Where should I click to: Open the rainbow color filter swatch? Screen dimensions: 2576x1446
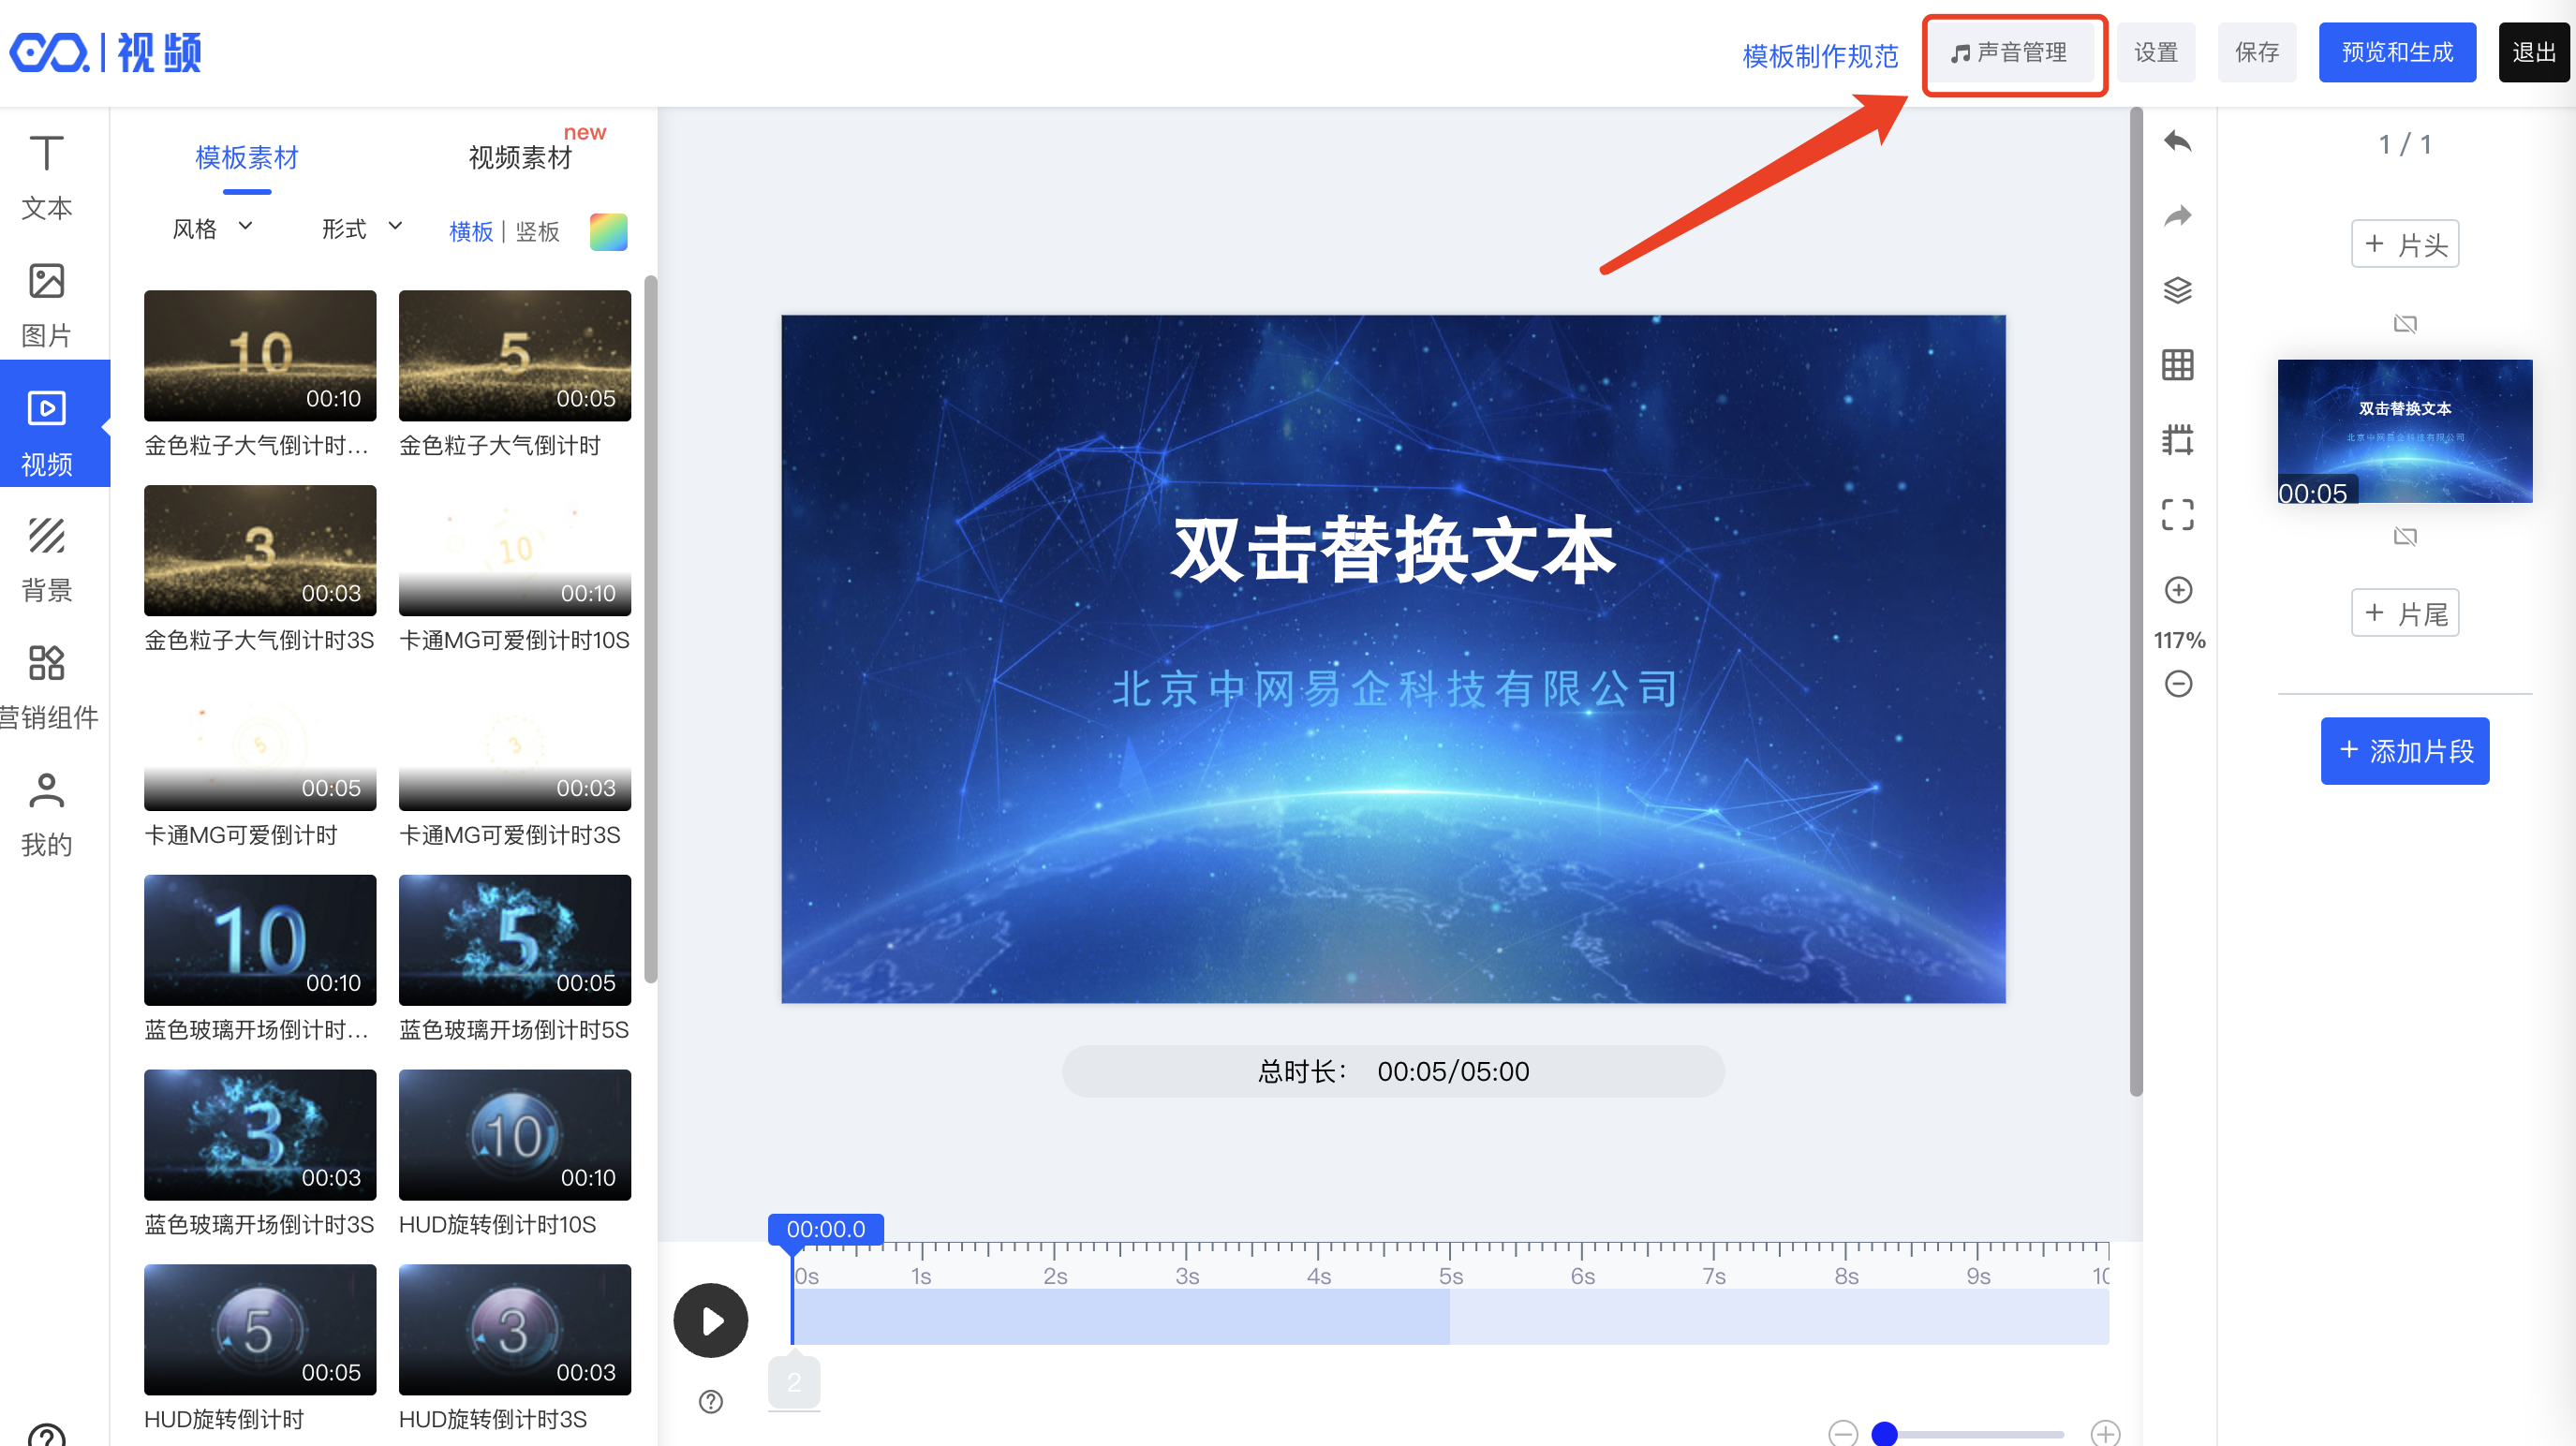point(608,232)
